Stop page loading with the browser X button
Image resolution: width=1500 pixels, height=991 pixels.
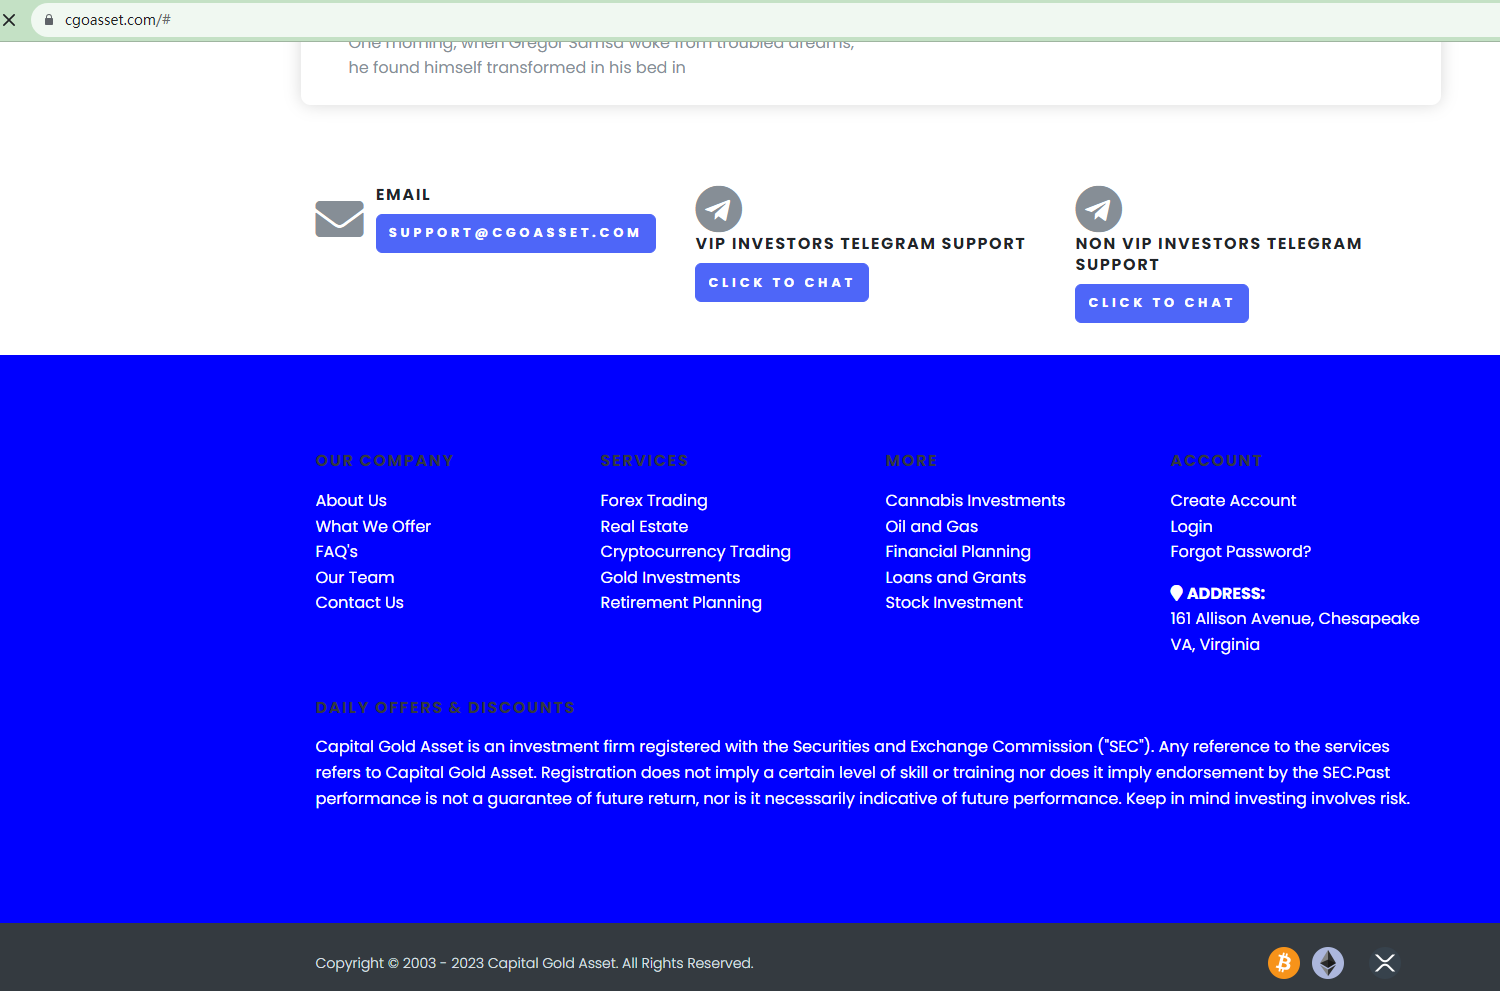click(10, 20)
